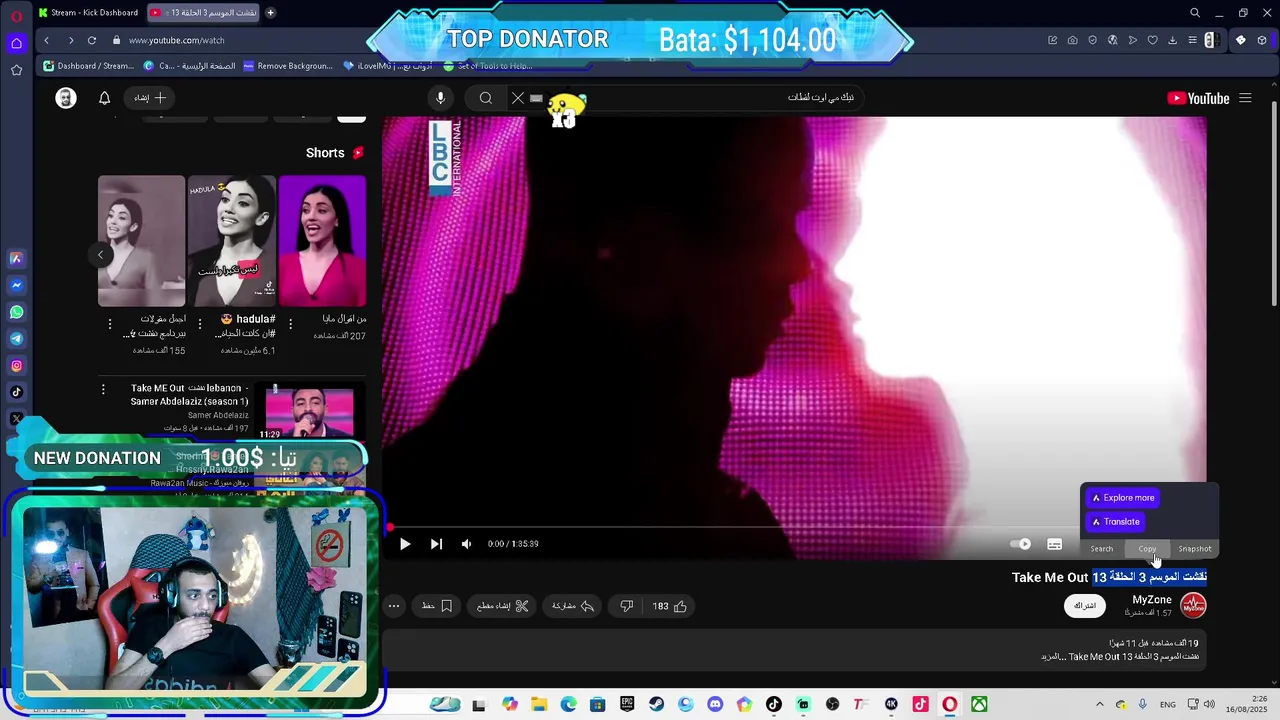Open new browser tab plus

[x=270, y=12]
